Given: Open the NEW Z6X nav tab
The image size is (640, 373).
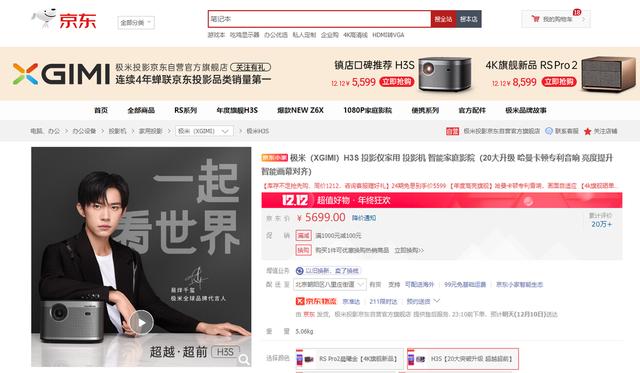Looking at the screenshot, I should coord(300,110).
